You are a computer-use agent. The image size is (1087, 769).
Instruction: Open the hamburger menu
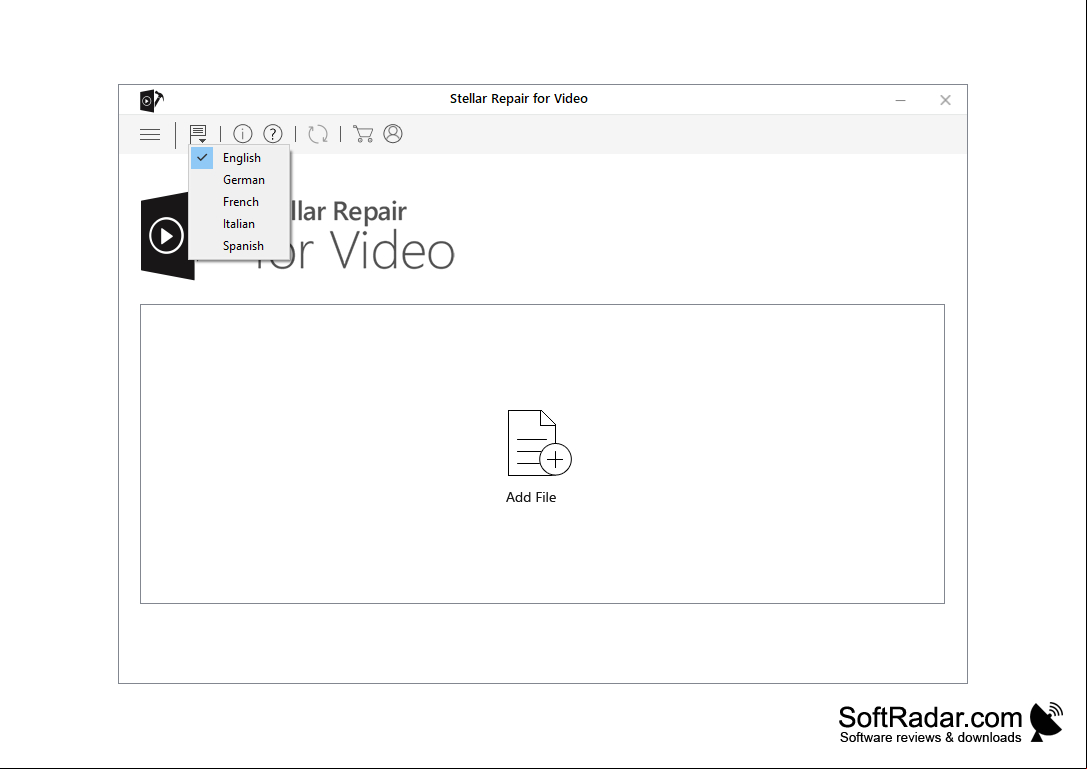click(150, 135)
